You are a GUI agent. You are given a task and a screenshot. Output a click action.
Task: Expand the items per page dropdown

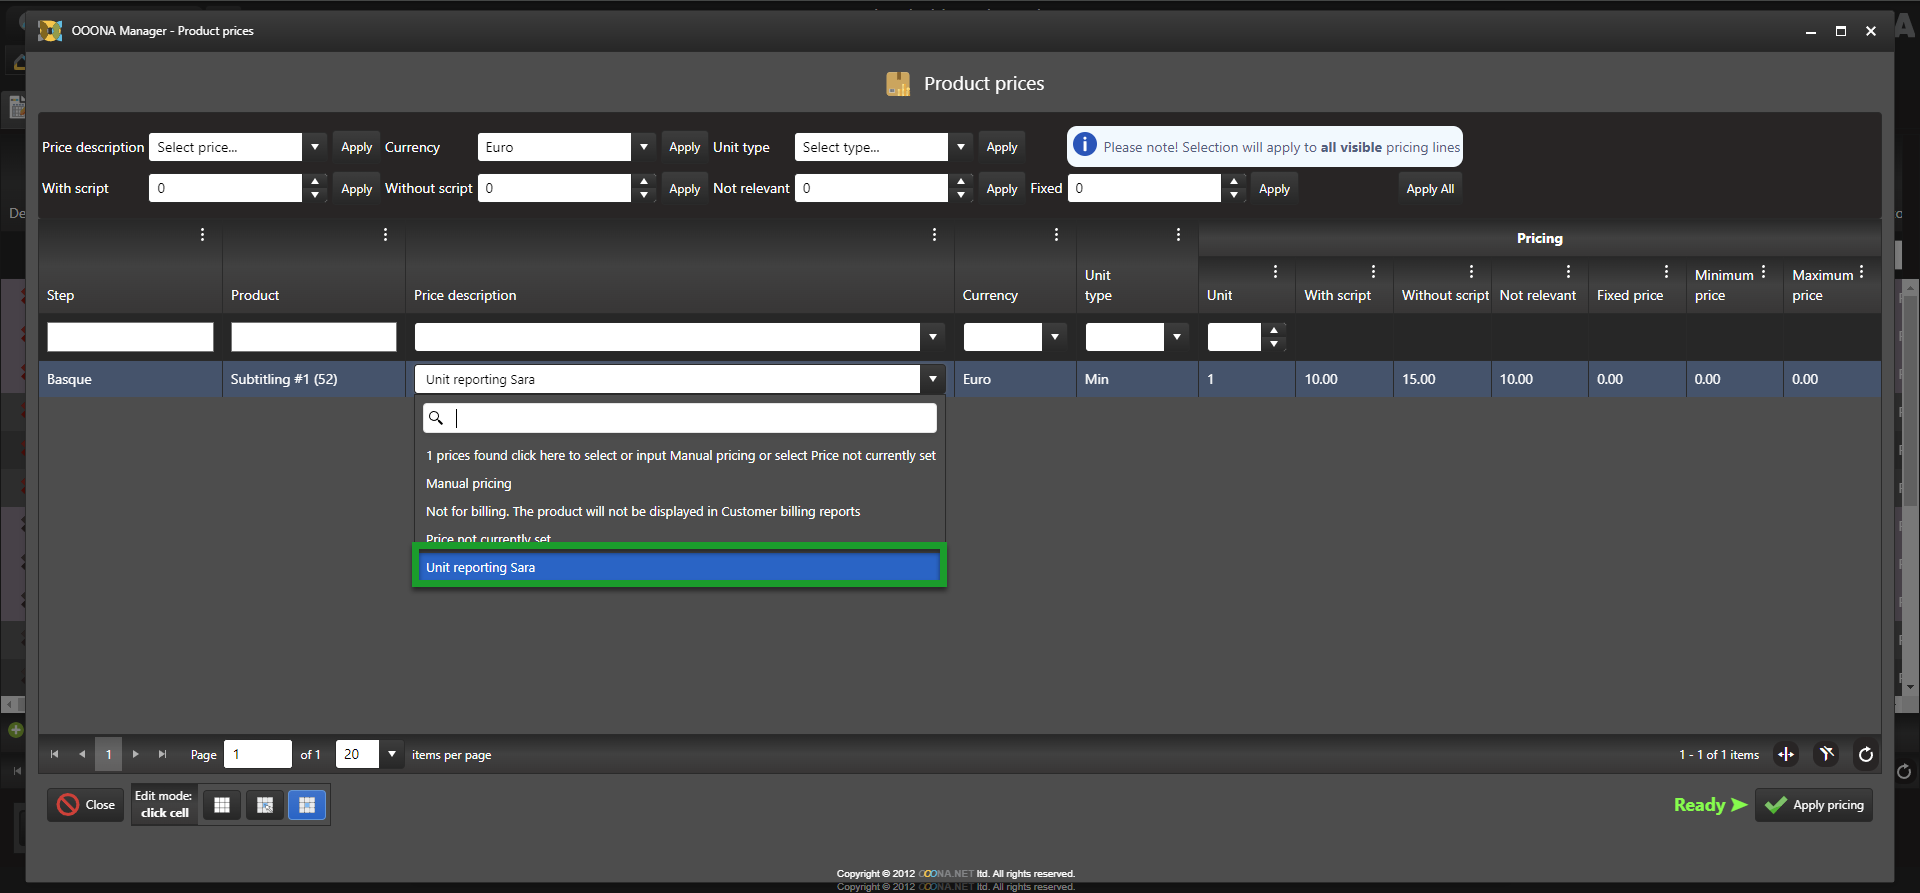(x=392, y=755)
